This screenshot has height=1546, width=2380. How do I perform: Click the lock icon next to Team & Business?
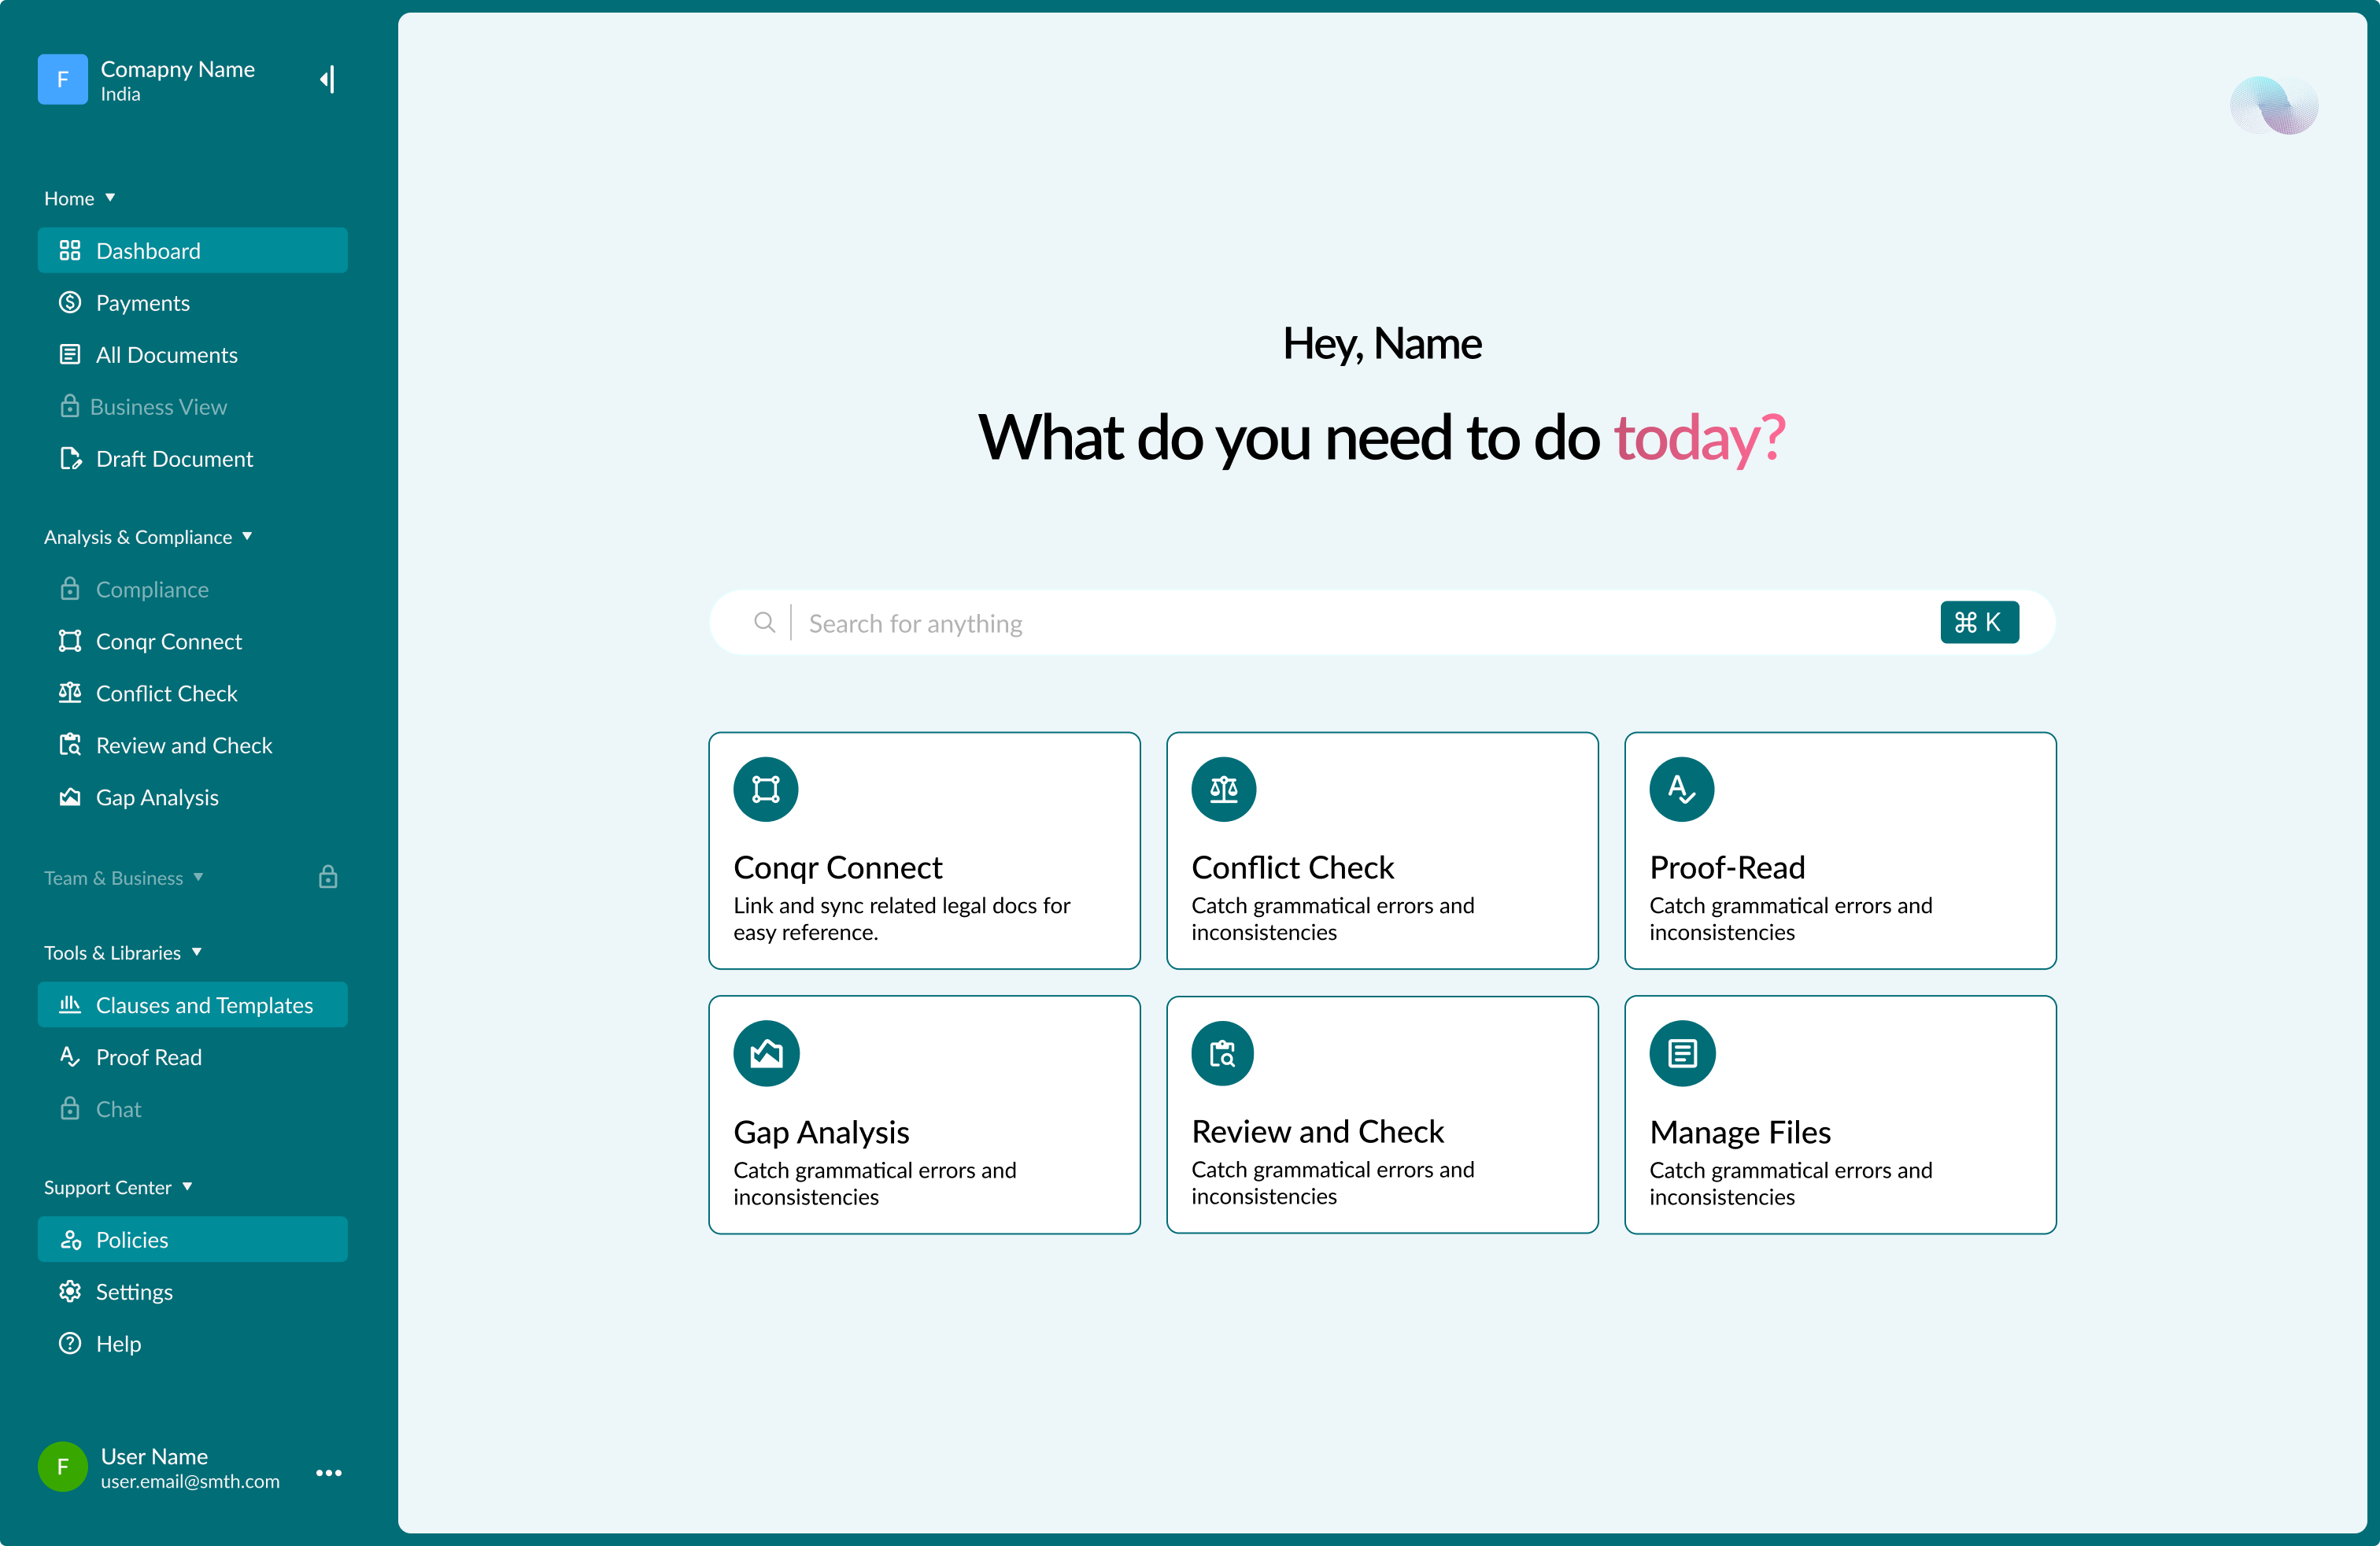pos(328,877)
